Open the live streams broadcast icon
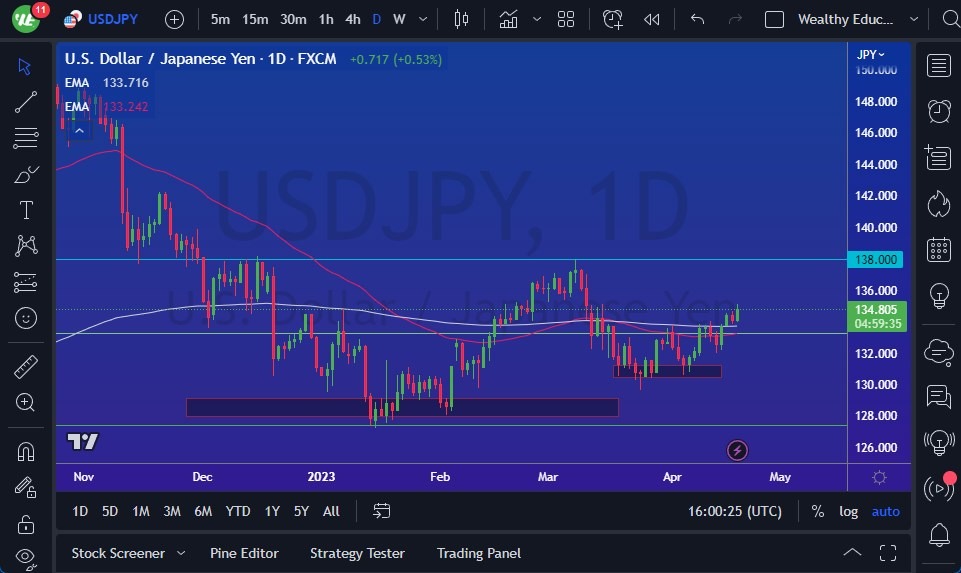Image resolution: width=961 pixels, height=573 pixels. pos(939,488)
